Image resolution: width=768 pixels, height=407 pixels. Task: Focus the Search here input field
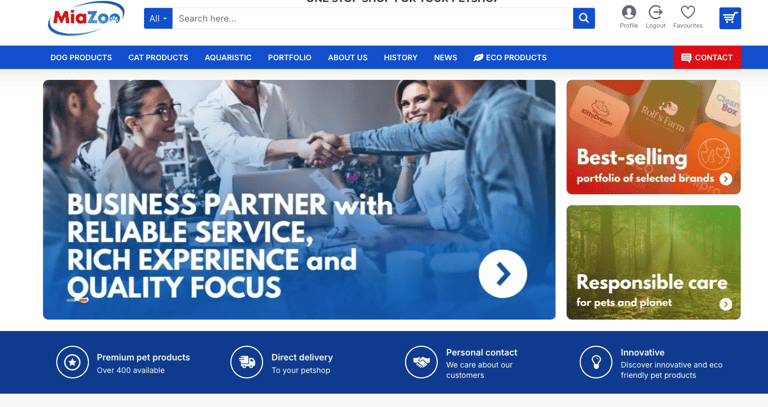click(x=373, y=19)
